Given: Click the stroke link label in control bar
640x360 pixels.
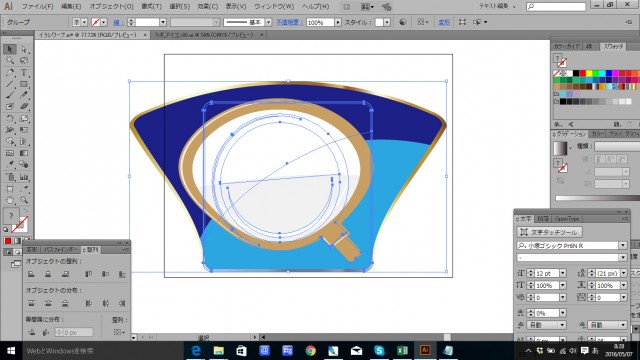Looking at the screenshot, I should coord(118,22).
